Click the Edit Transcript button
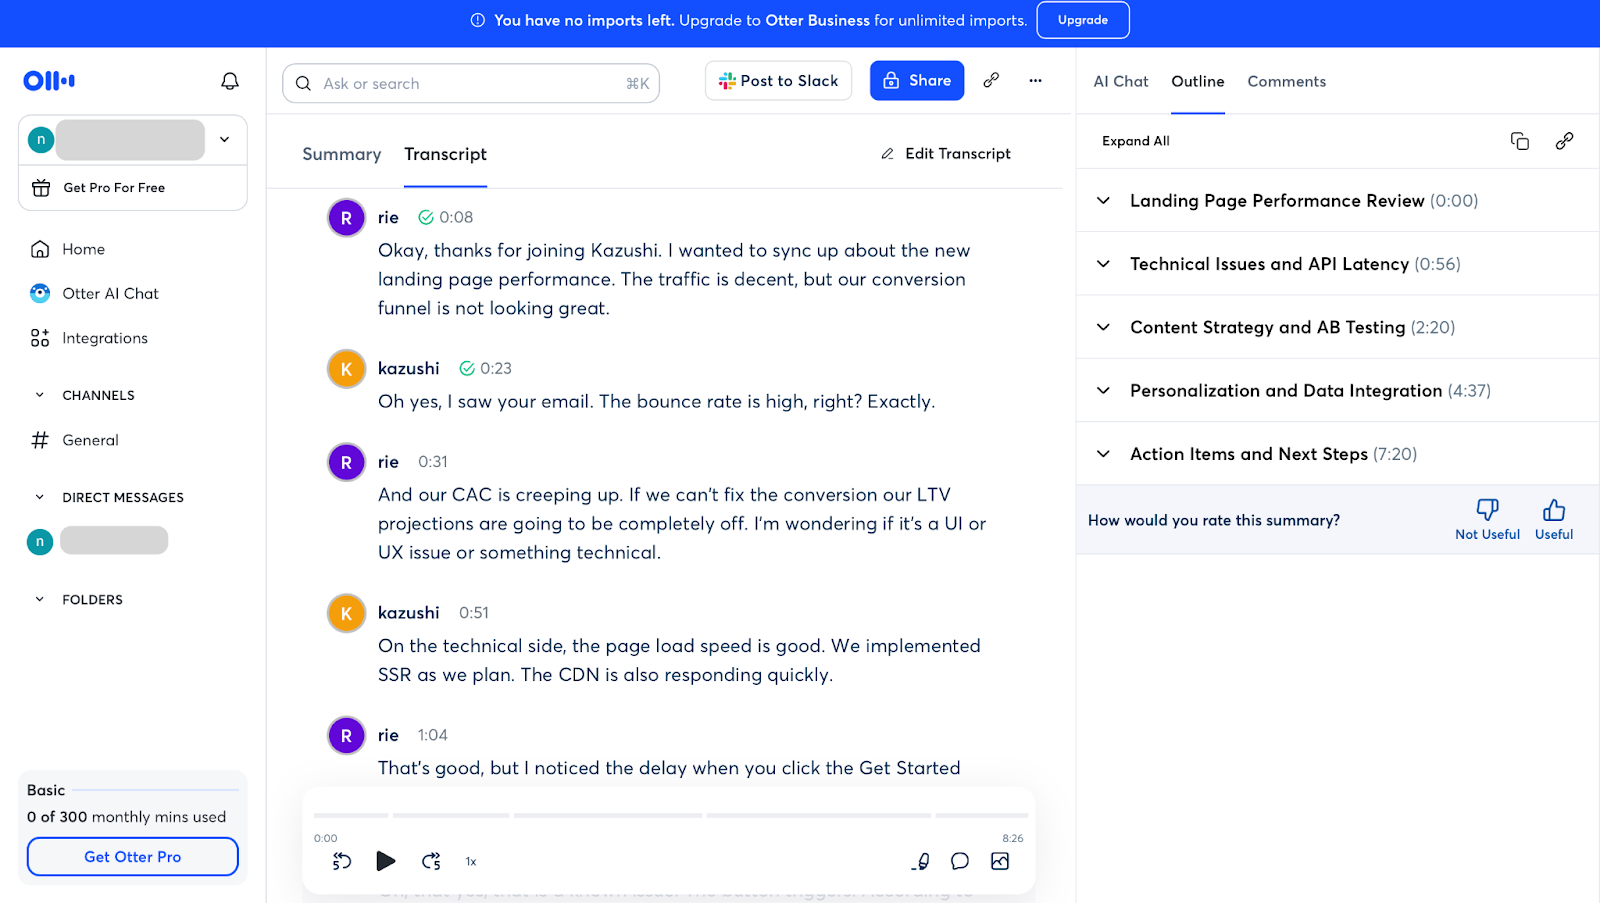Viewport: 1600px width, 903px height. 945,154
